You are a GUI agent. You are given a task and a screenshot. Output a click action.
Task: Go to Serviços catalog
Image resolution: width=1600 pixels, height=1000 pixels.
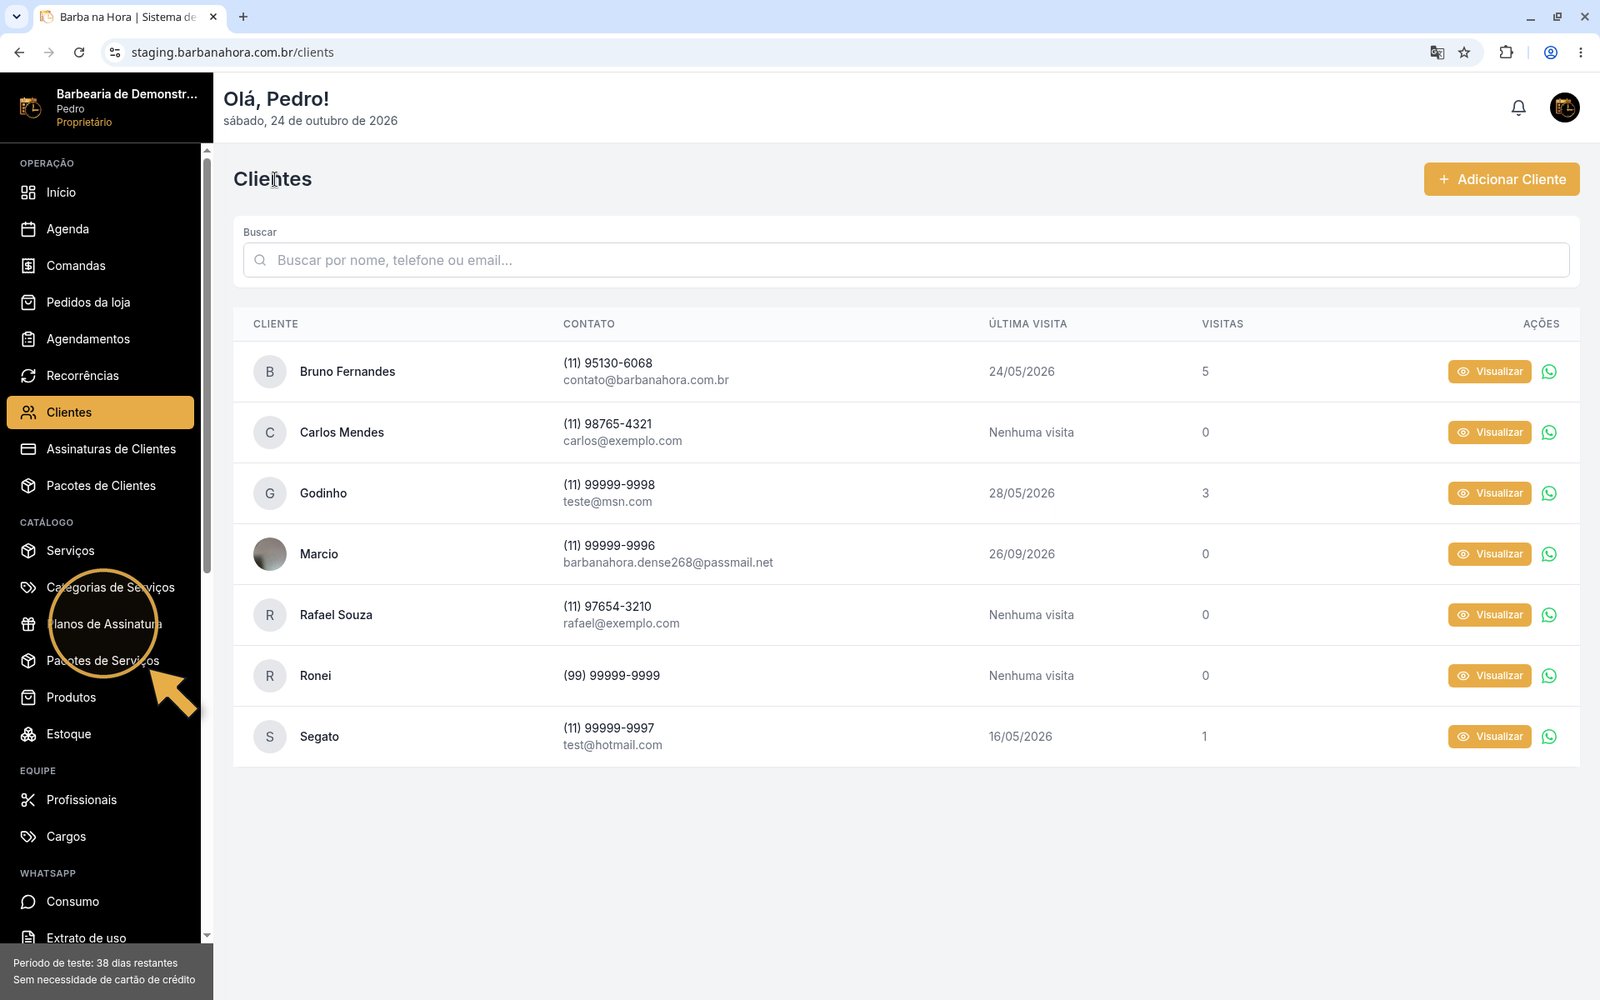tap(100, 551)
